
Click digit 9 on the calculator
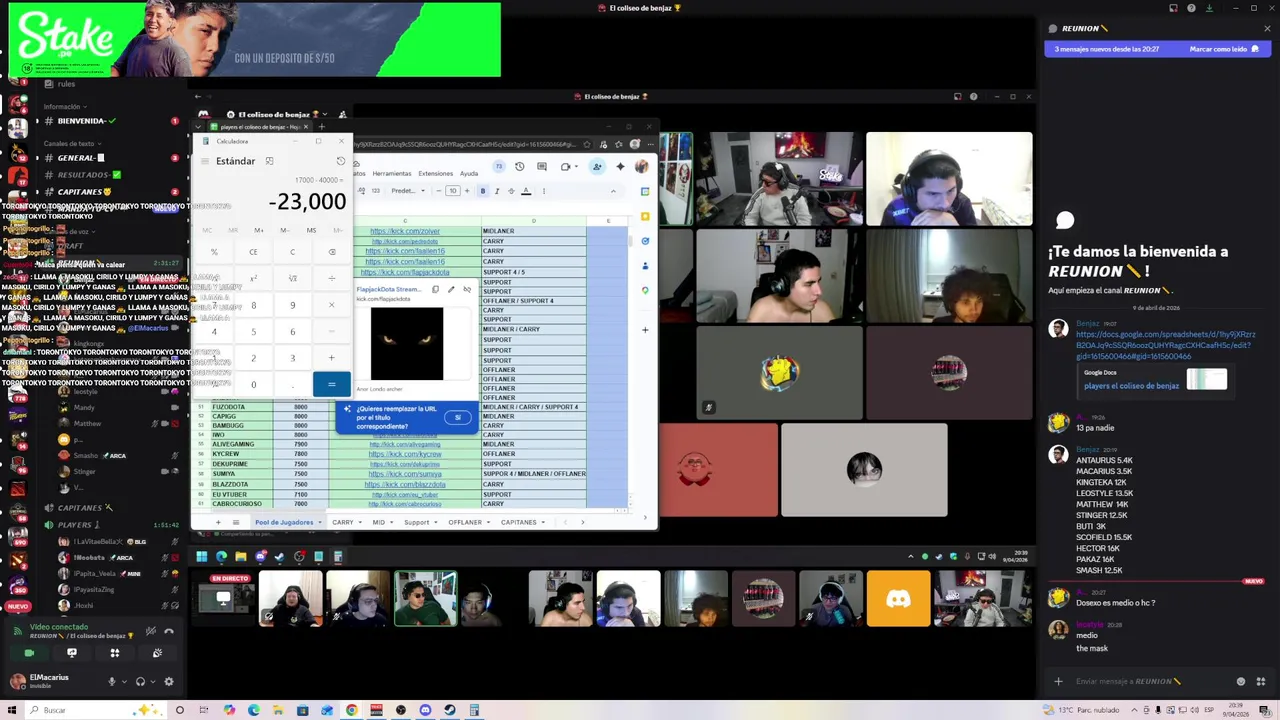(x=292, y=305)
